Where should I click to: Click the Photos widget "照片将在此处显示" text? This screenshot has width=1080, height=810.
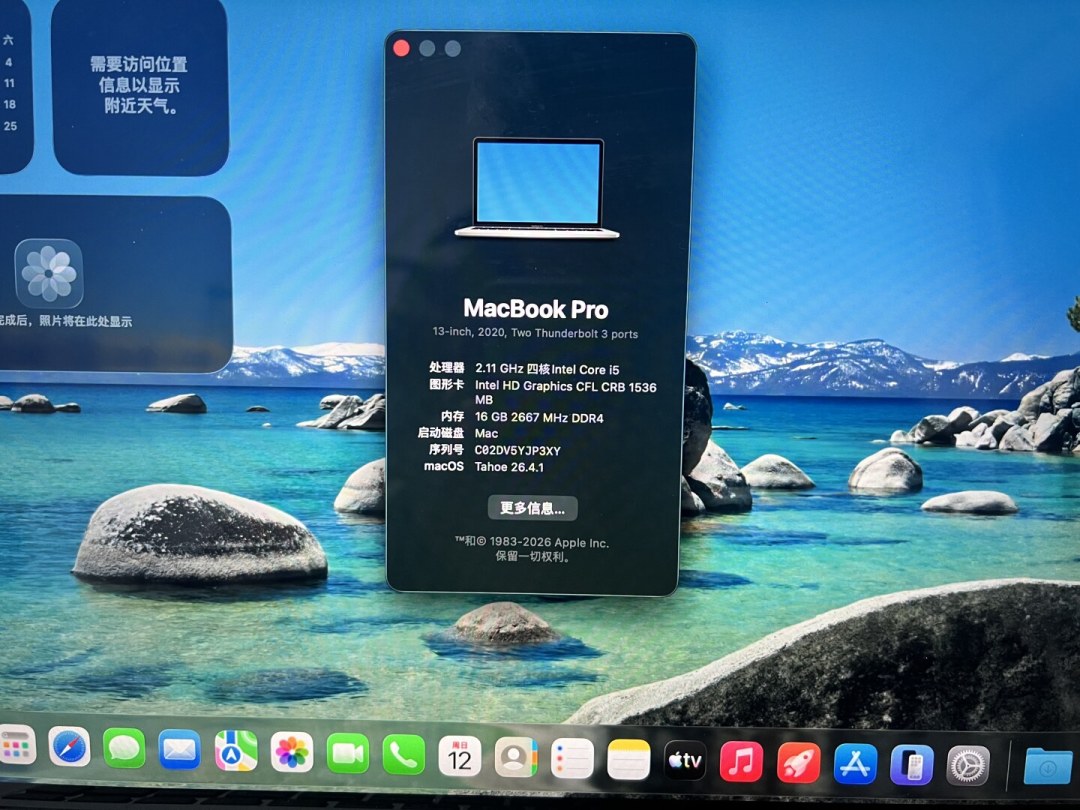pyautogui.click(x=85, y=321)
